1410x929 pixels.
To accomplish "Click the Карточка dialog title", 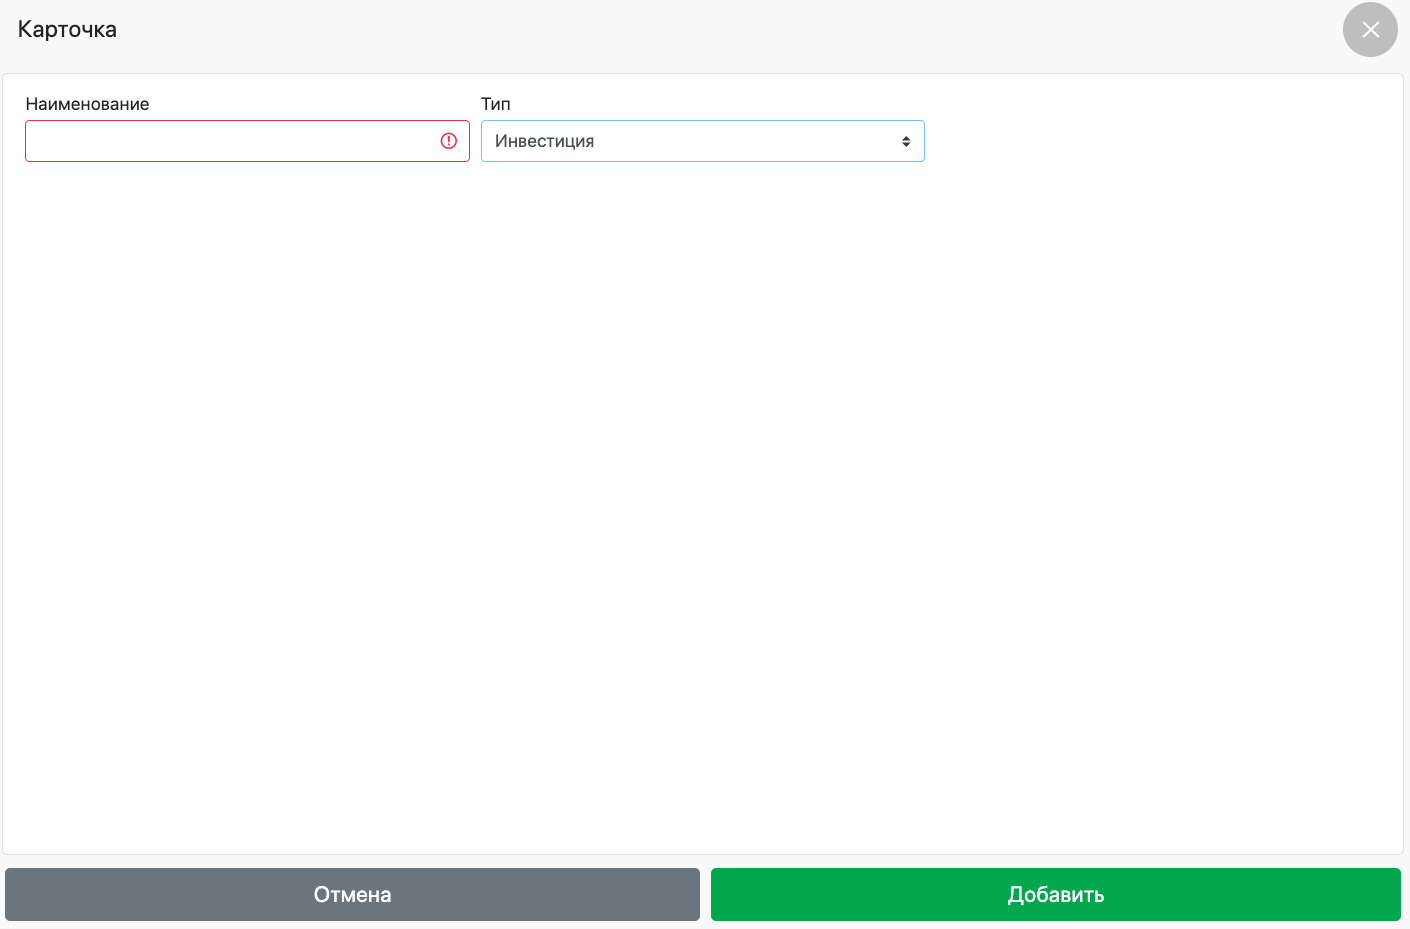I will click(67, 30).
